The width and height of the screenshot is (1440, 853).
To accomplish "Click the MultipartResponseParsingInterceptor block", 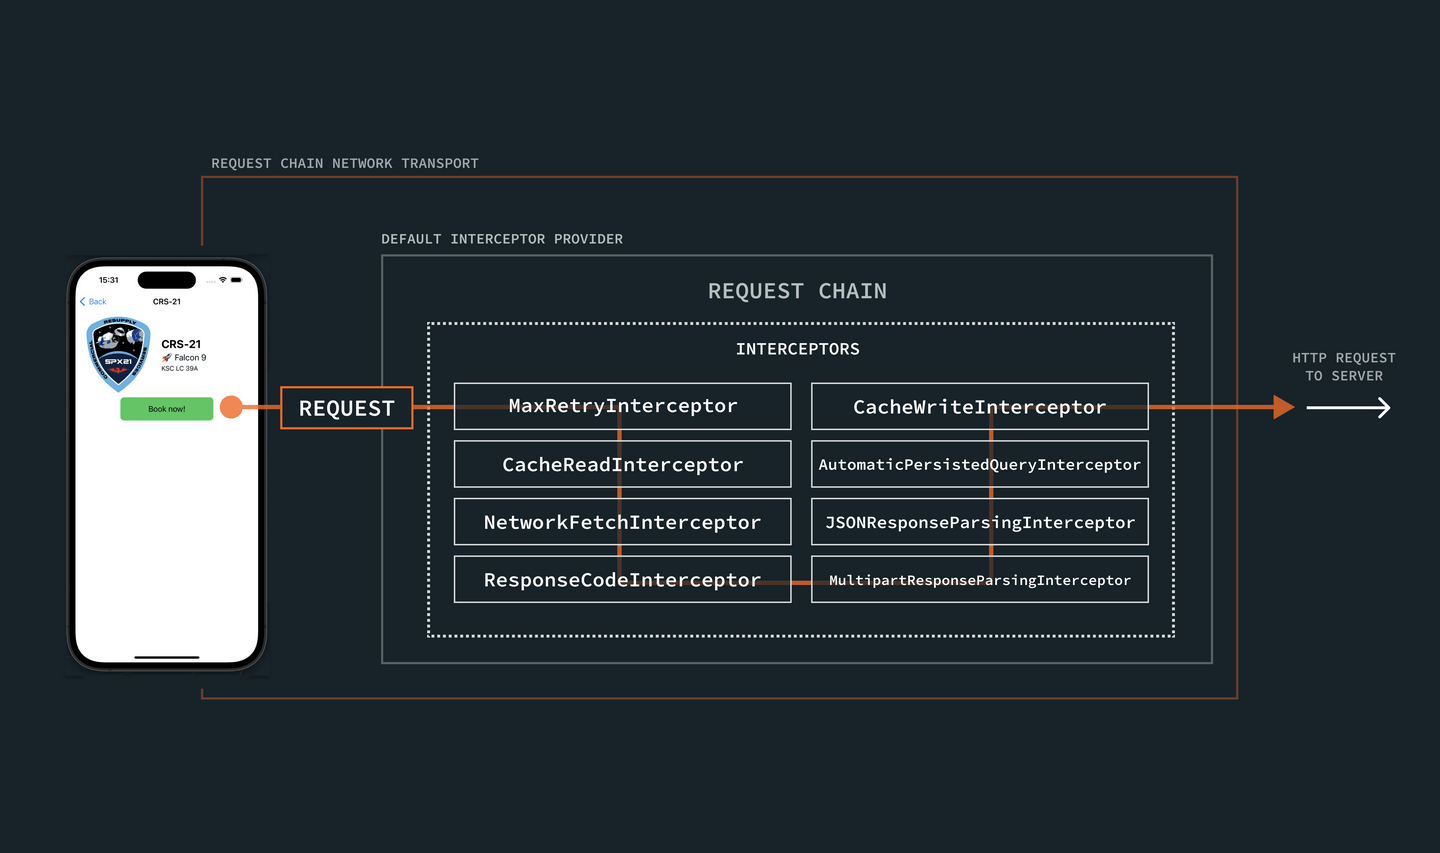I will pyautogui.click(x=979, y=579).
